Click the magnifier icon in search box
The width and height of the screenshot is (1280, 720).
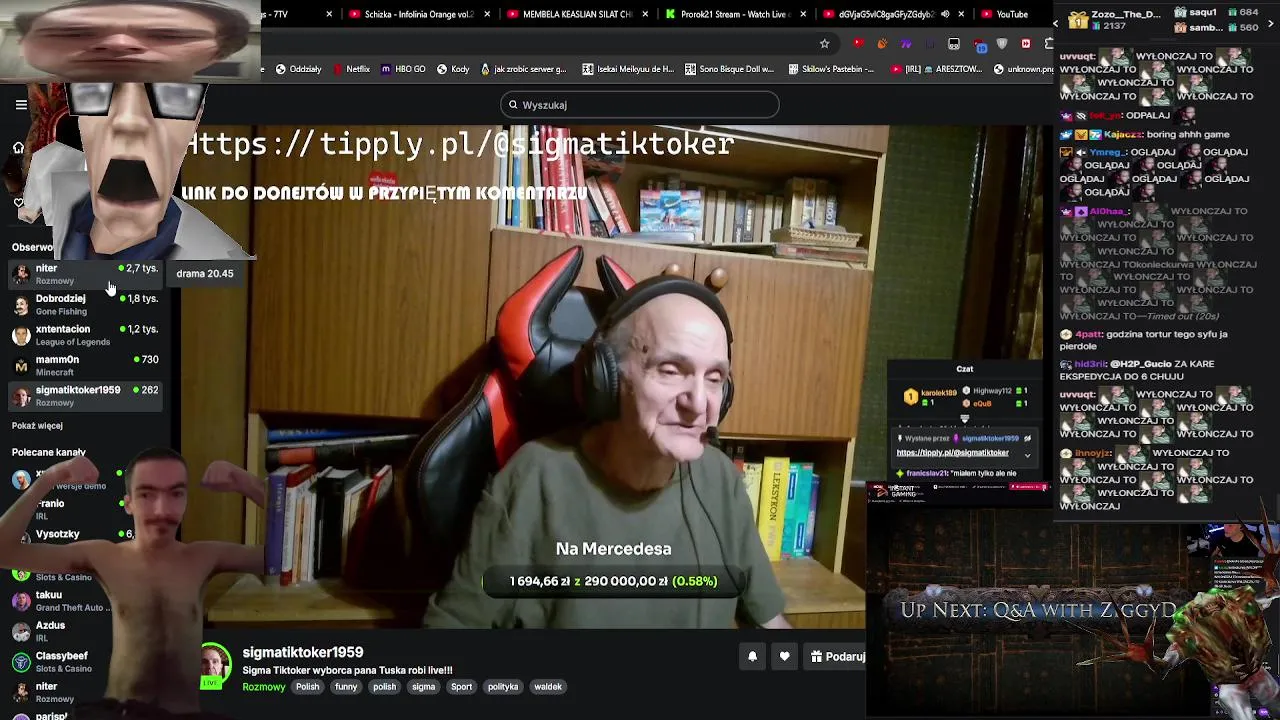click(x=513, y=105)
